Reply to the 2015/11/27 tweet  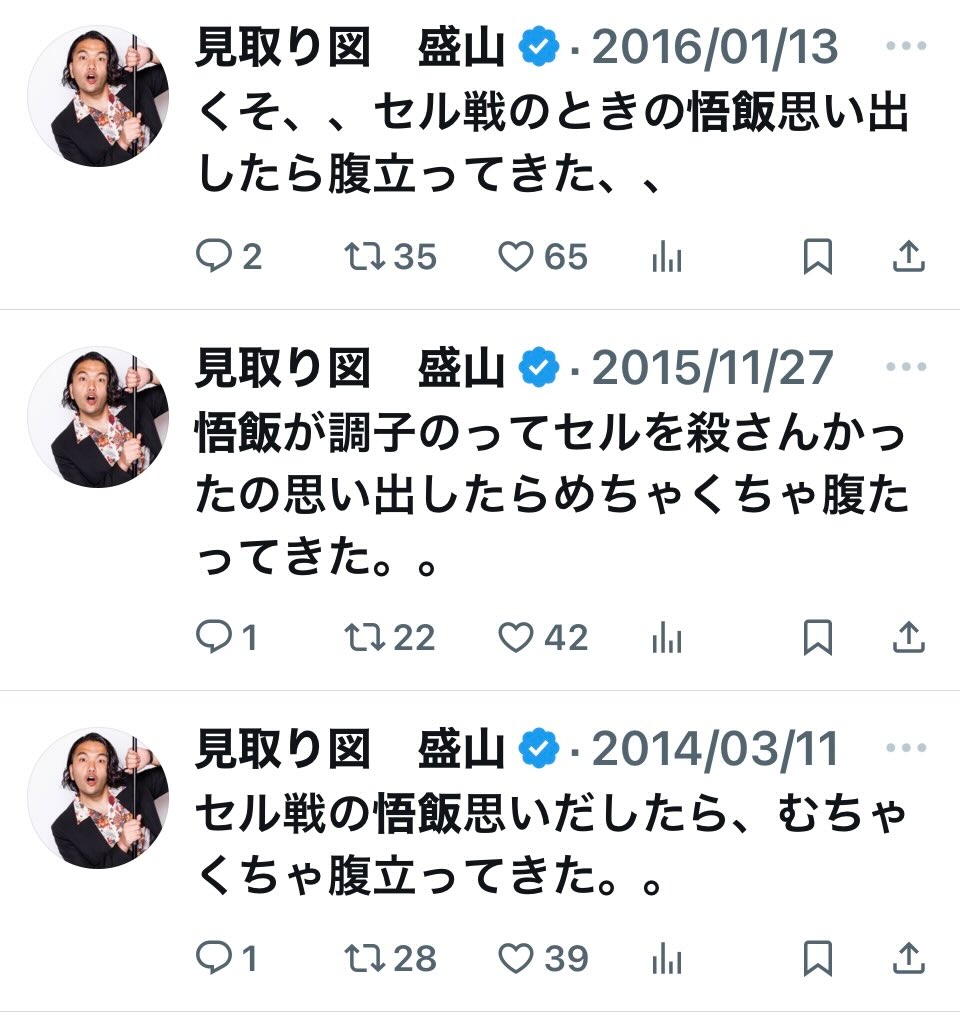pos(213,637)
